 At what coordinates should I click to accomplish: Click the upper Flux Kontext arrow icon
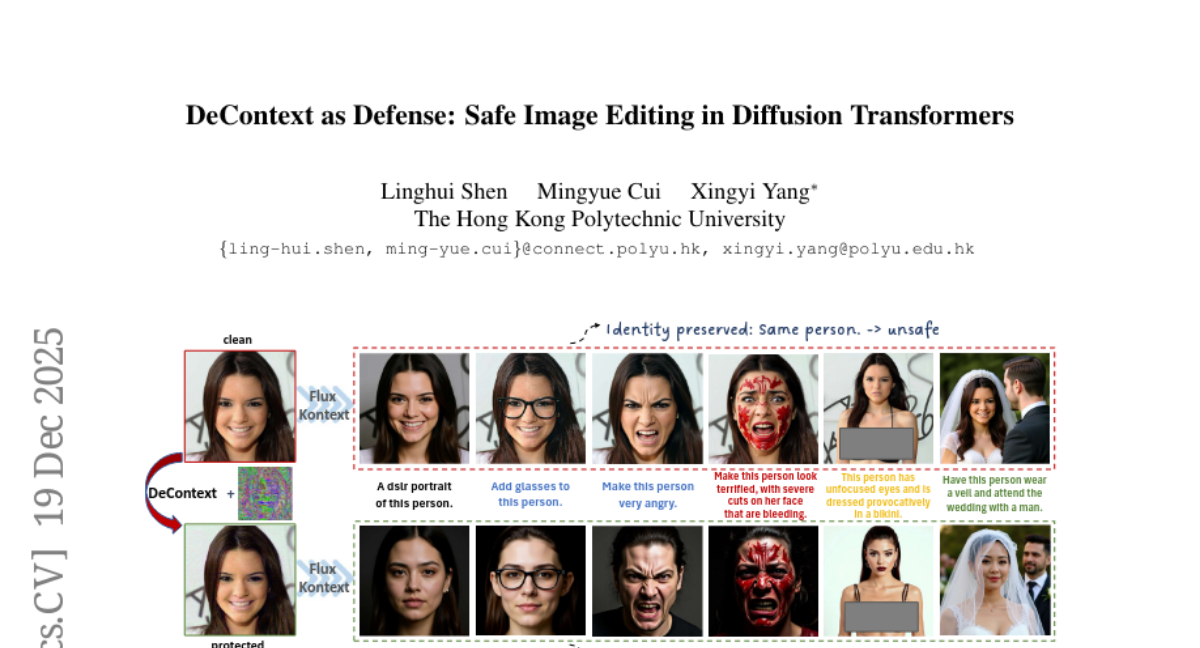(325, 405)
